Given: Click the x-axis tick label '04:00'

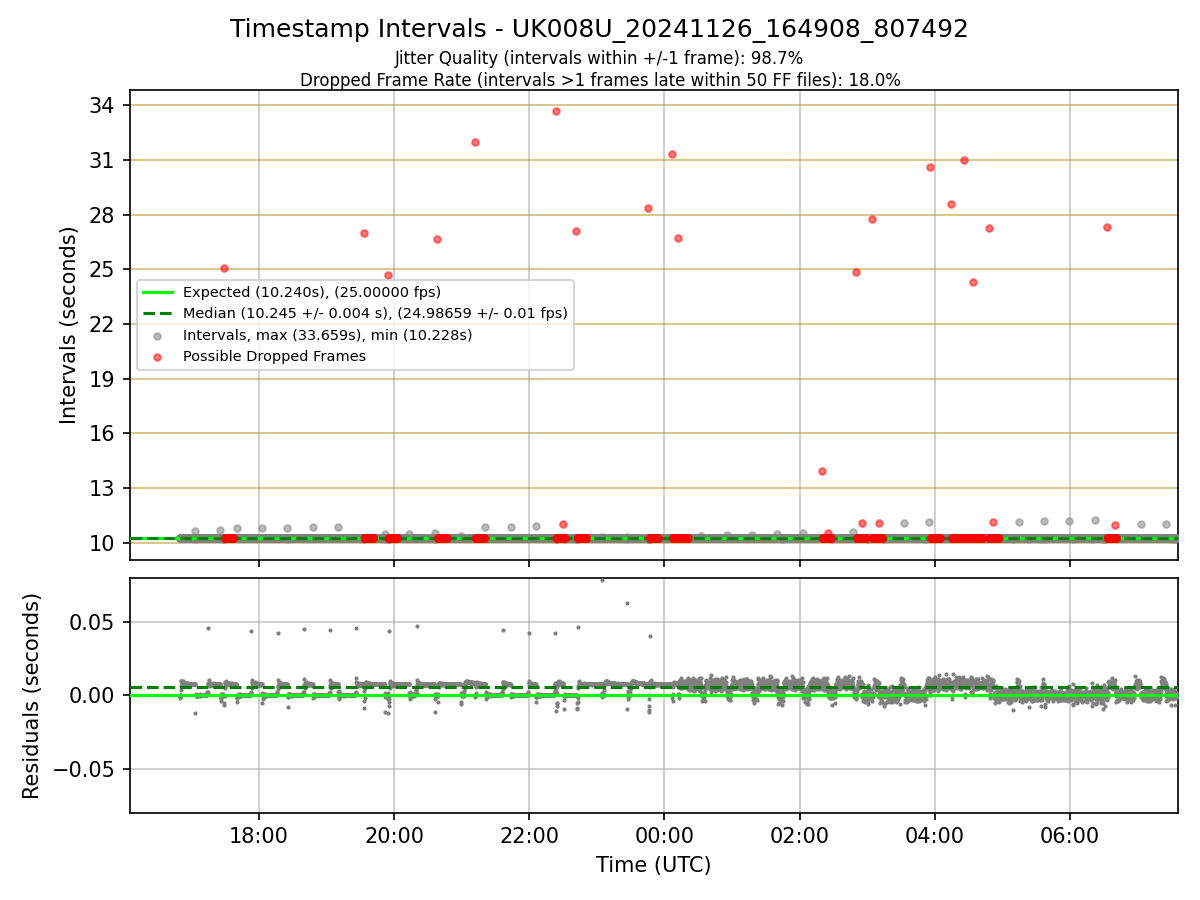Looking at the screenshot, I should (x=935, y=834).
